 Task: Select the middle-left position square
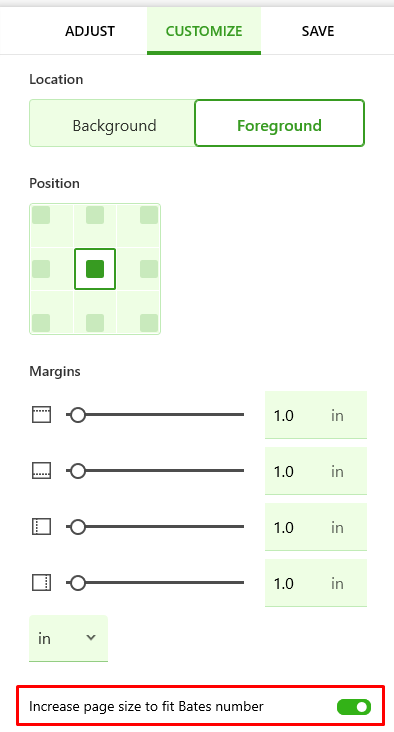point(41,269)
